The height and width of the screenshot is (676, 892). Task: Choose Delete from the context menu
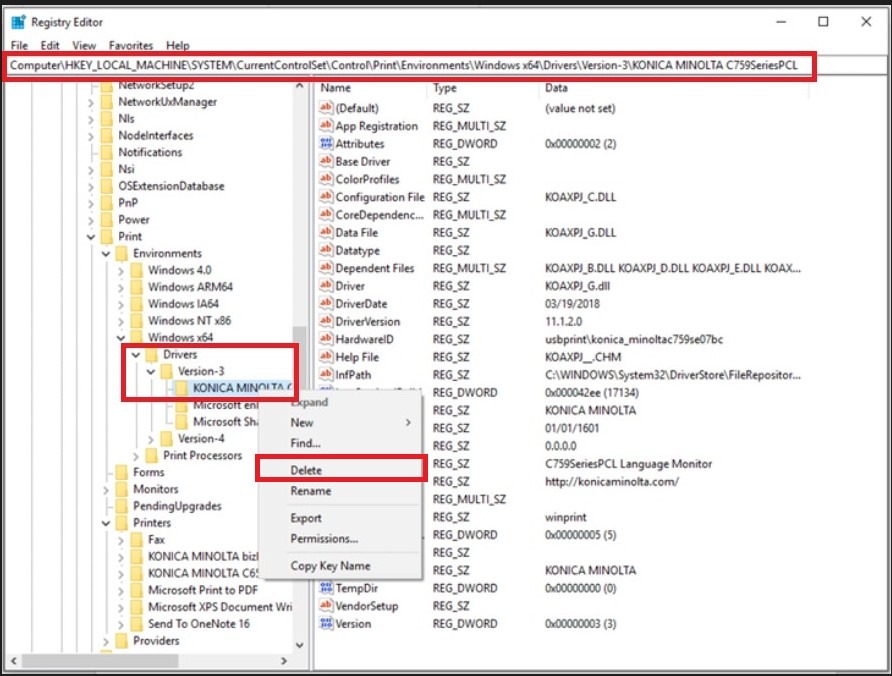306,470
